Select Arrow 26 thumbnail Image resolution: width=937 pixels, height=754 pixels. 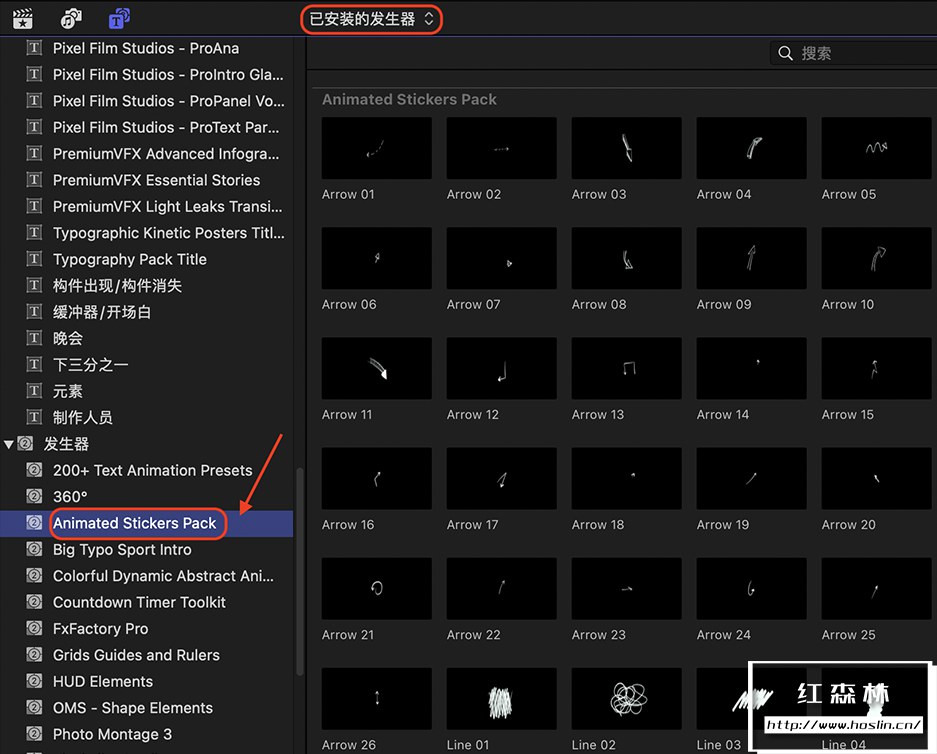[x=376, y=698]
